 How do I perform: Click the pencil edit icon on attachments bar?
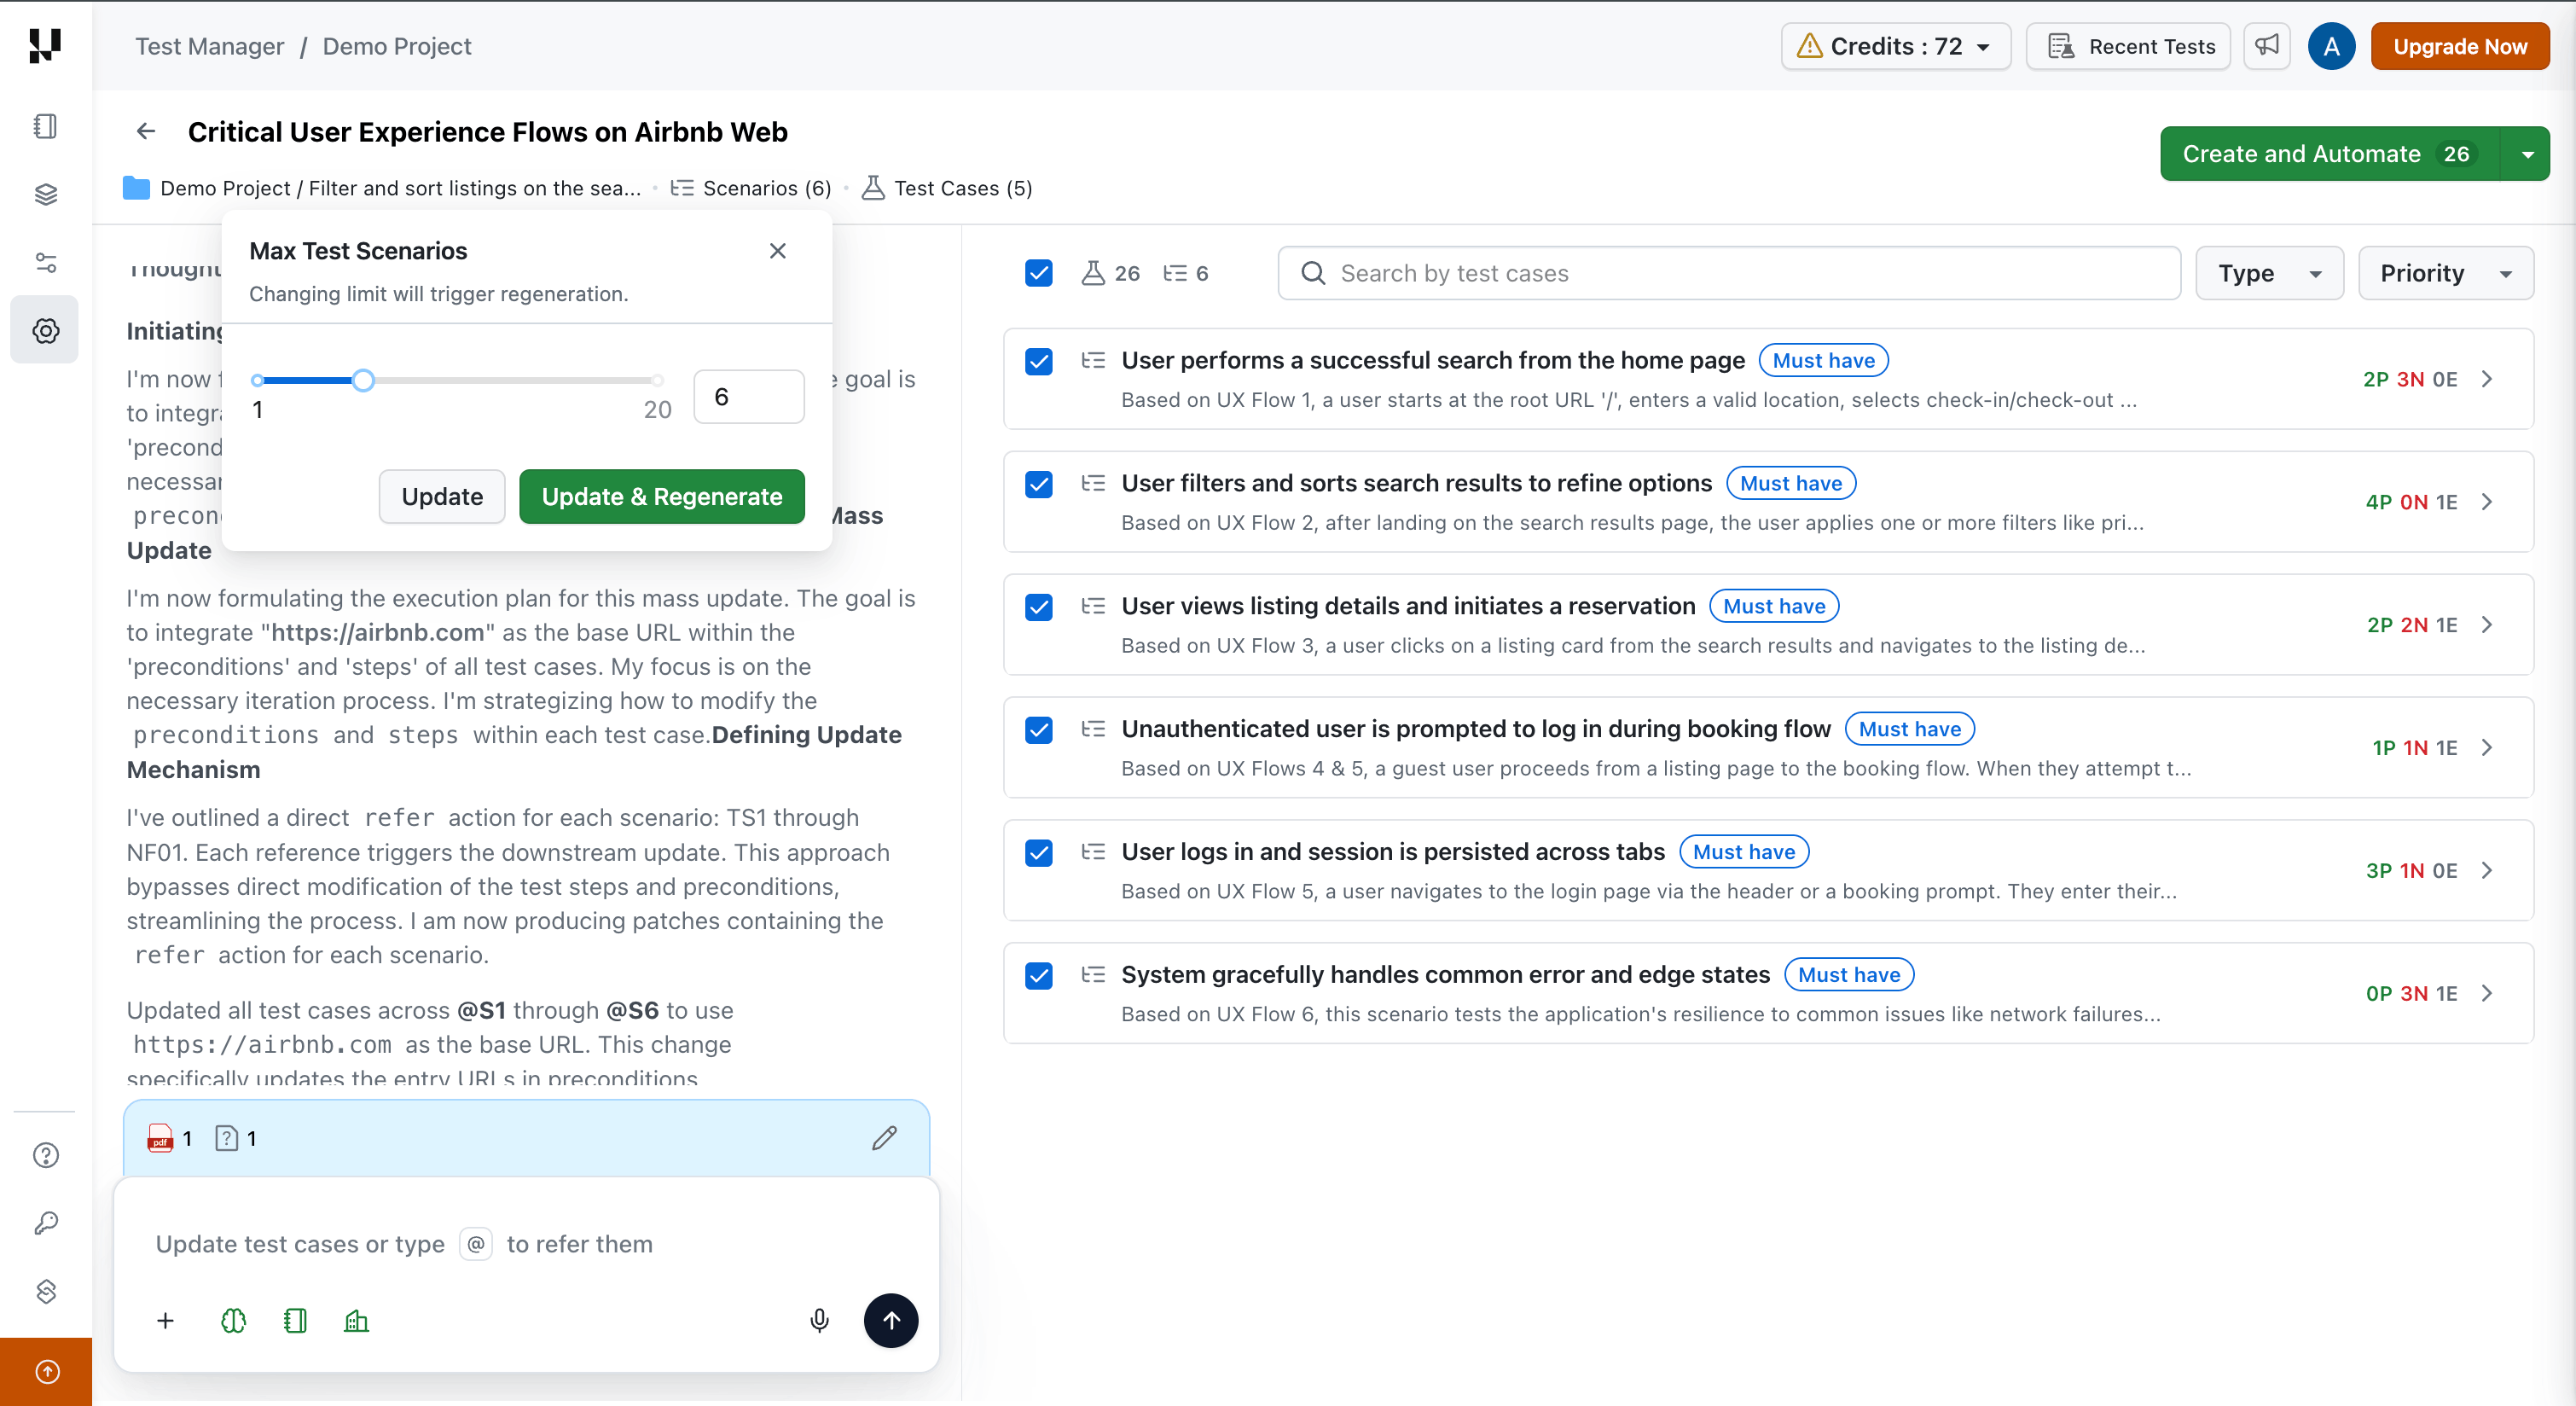(884, 1138)
